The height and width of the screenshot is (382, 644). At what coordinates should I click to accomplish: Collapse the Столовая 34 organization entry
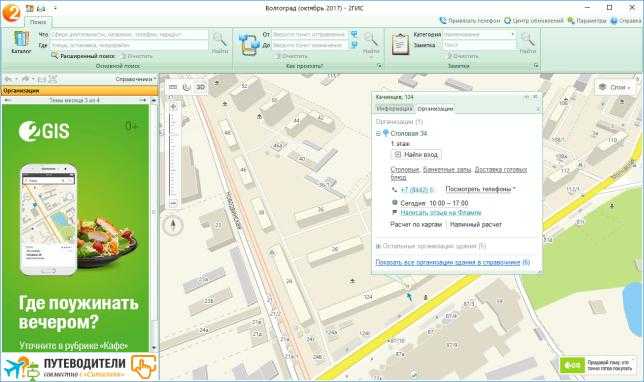click(x=378, y=133)
